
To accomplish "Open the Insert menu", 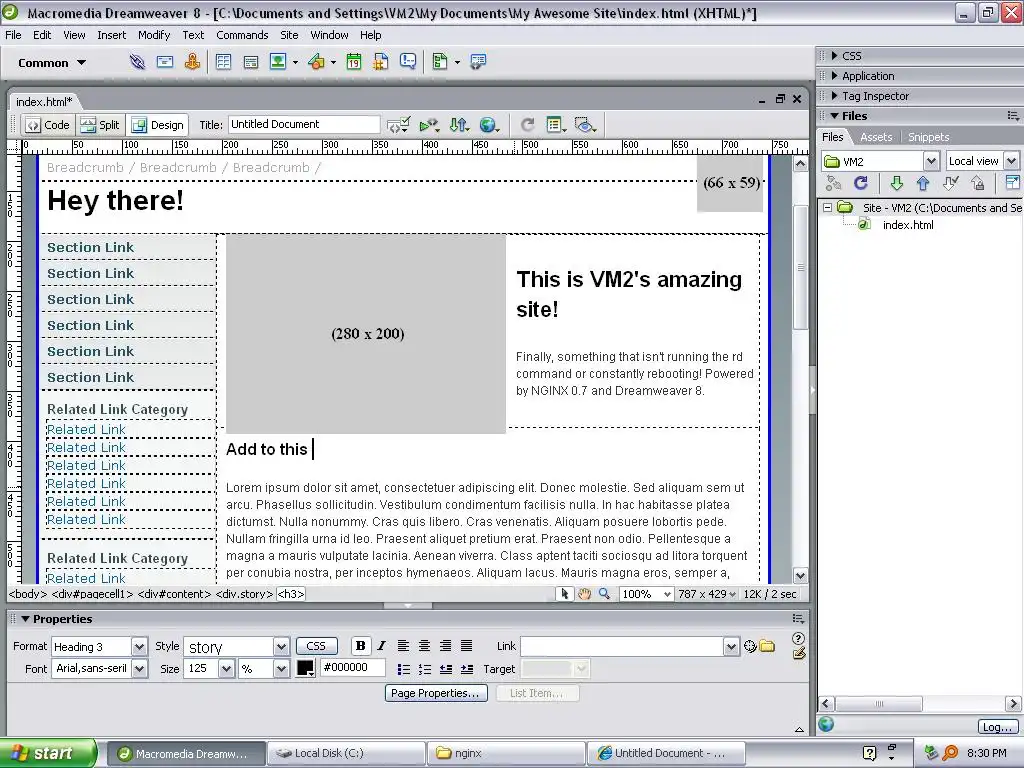I will (112, 35).
